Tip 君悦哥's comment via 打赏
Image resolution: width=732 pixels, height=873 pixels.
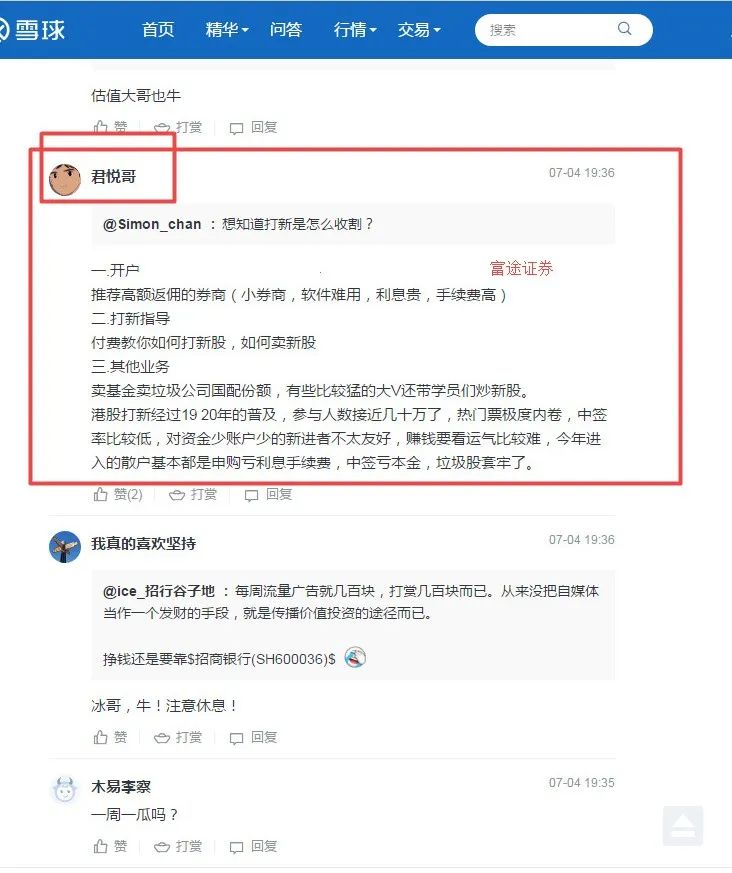(193, 494)
